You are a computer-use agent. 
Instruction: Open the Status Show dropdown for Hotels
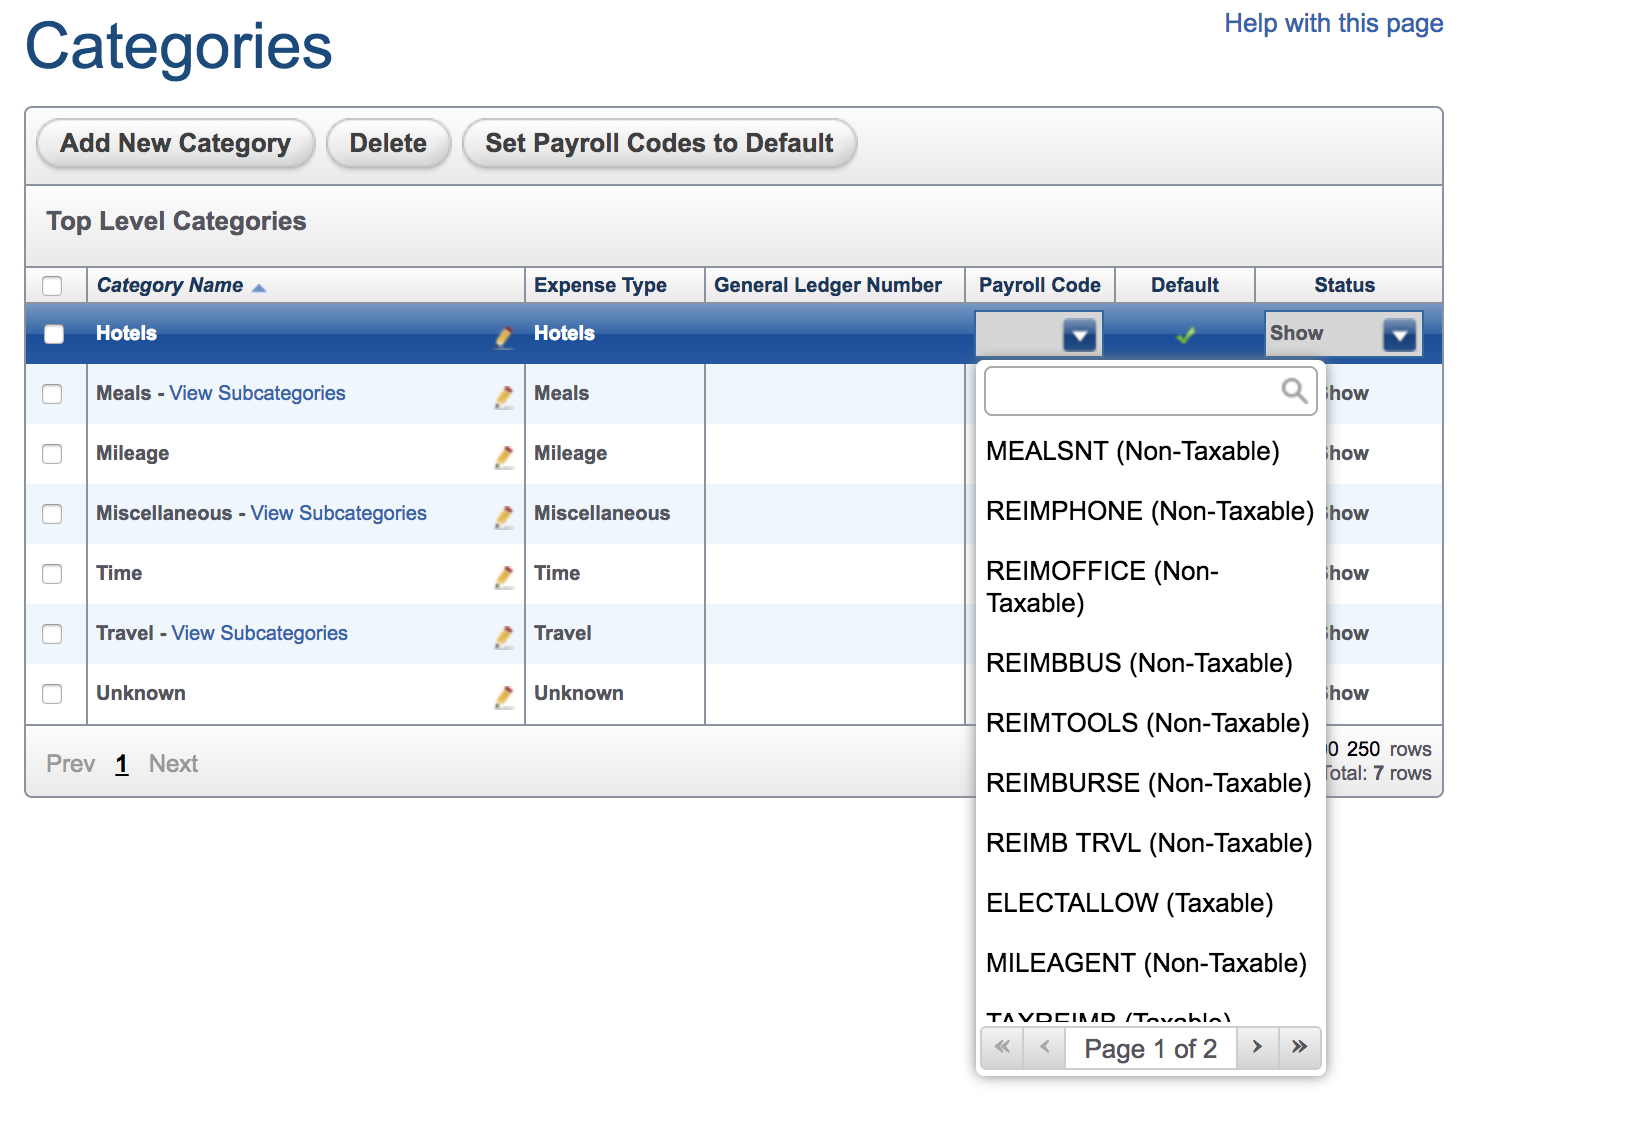click(1343, 334)
